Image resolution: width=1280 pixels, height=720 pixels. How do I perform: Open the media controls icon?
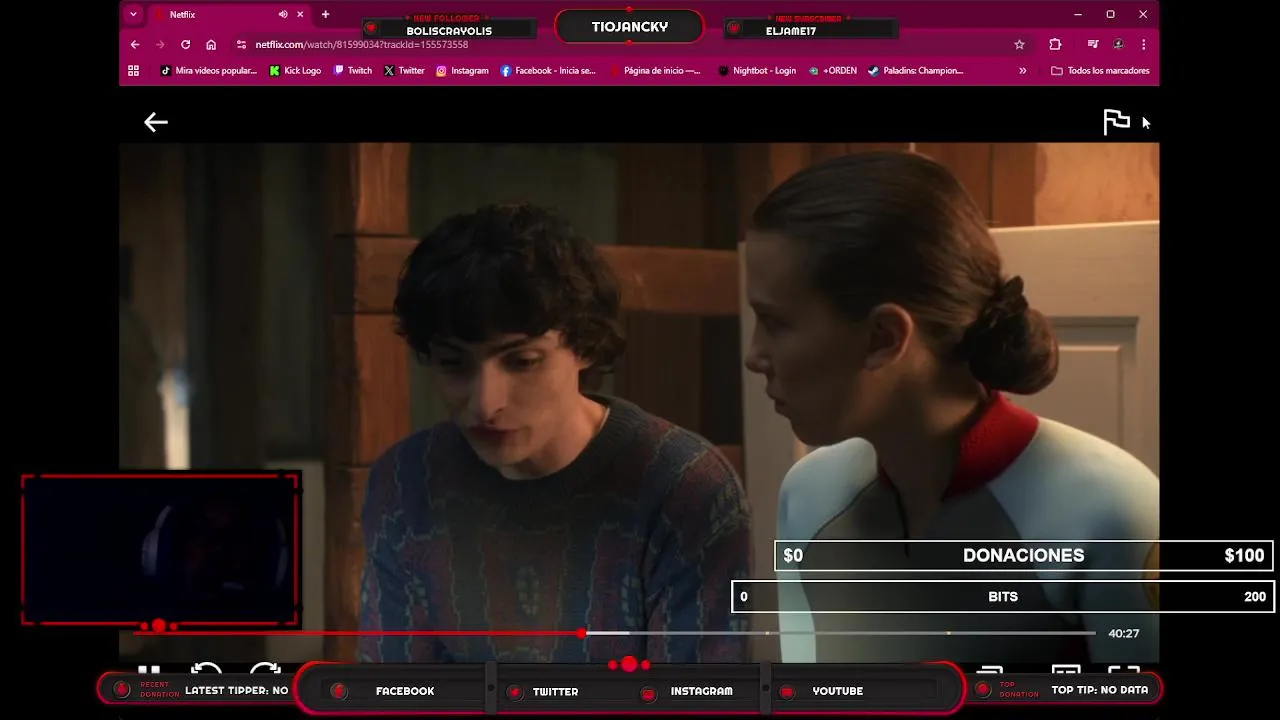pos(1093,45)
